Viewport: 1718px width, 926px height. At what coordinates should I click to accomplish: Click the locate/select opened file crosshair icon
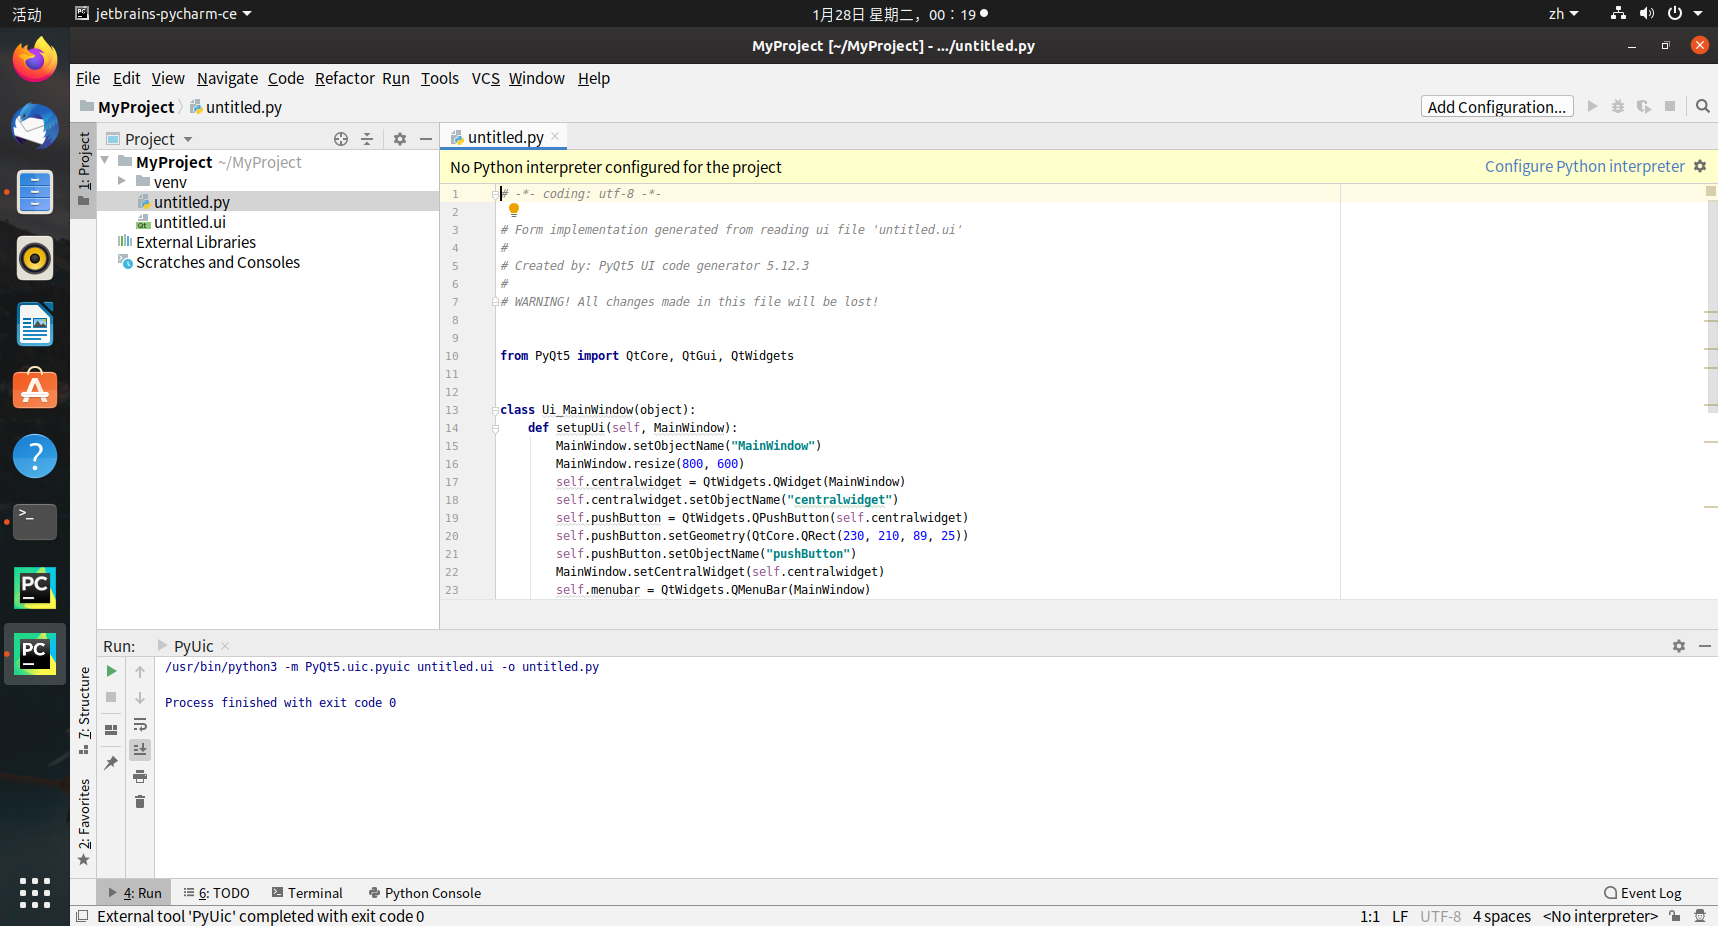(x=341, y=139)
